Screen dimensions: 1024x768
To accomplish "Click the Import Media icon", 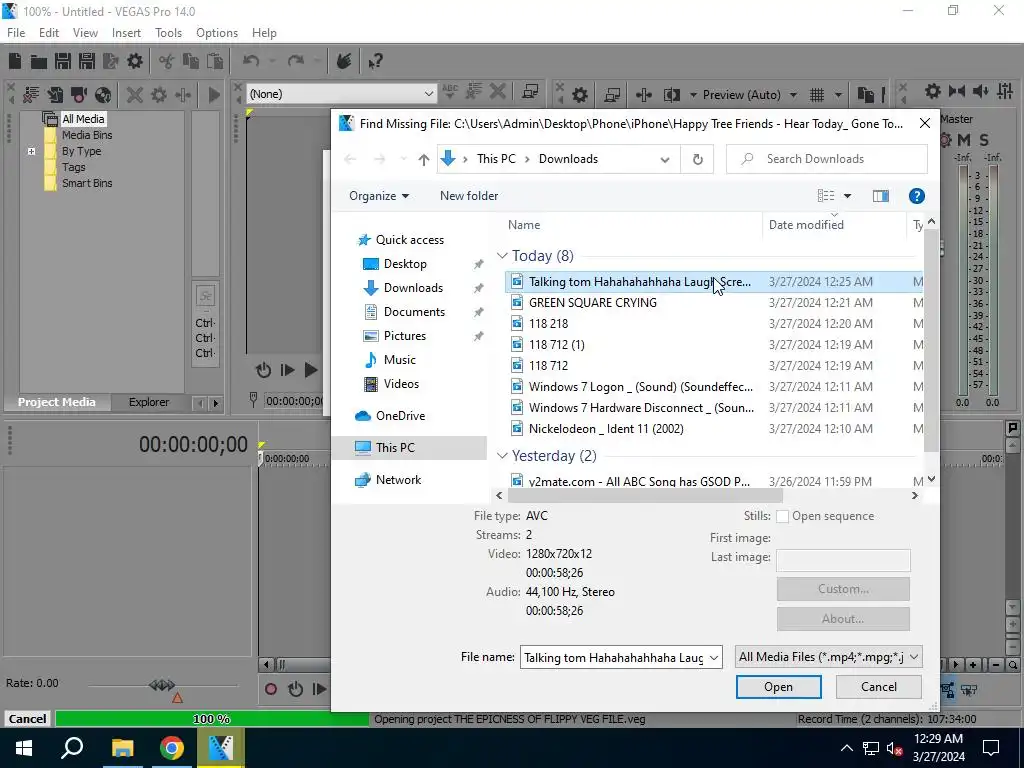I will (55, 95).
